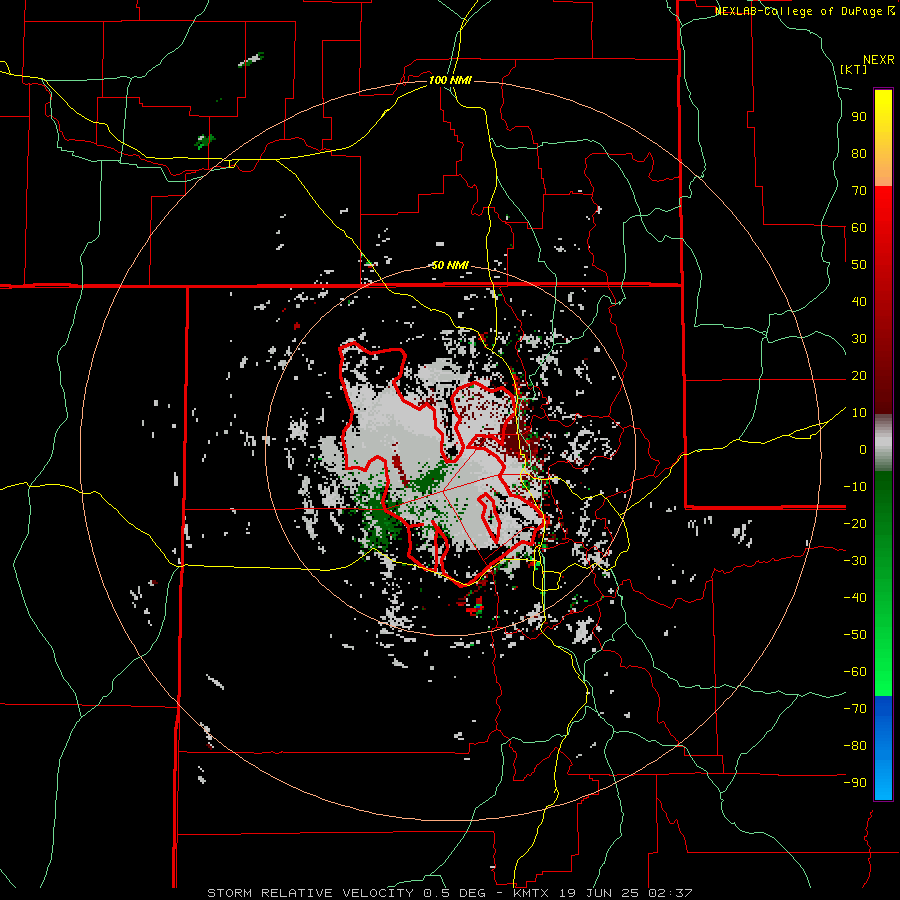Screen dimensions: 900x900
Task: Click the -30 value on velocity scale
Action: pos(855,561)
